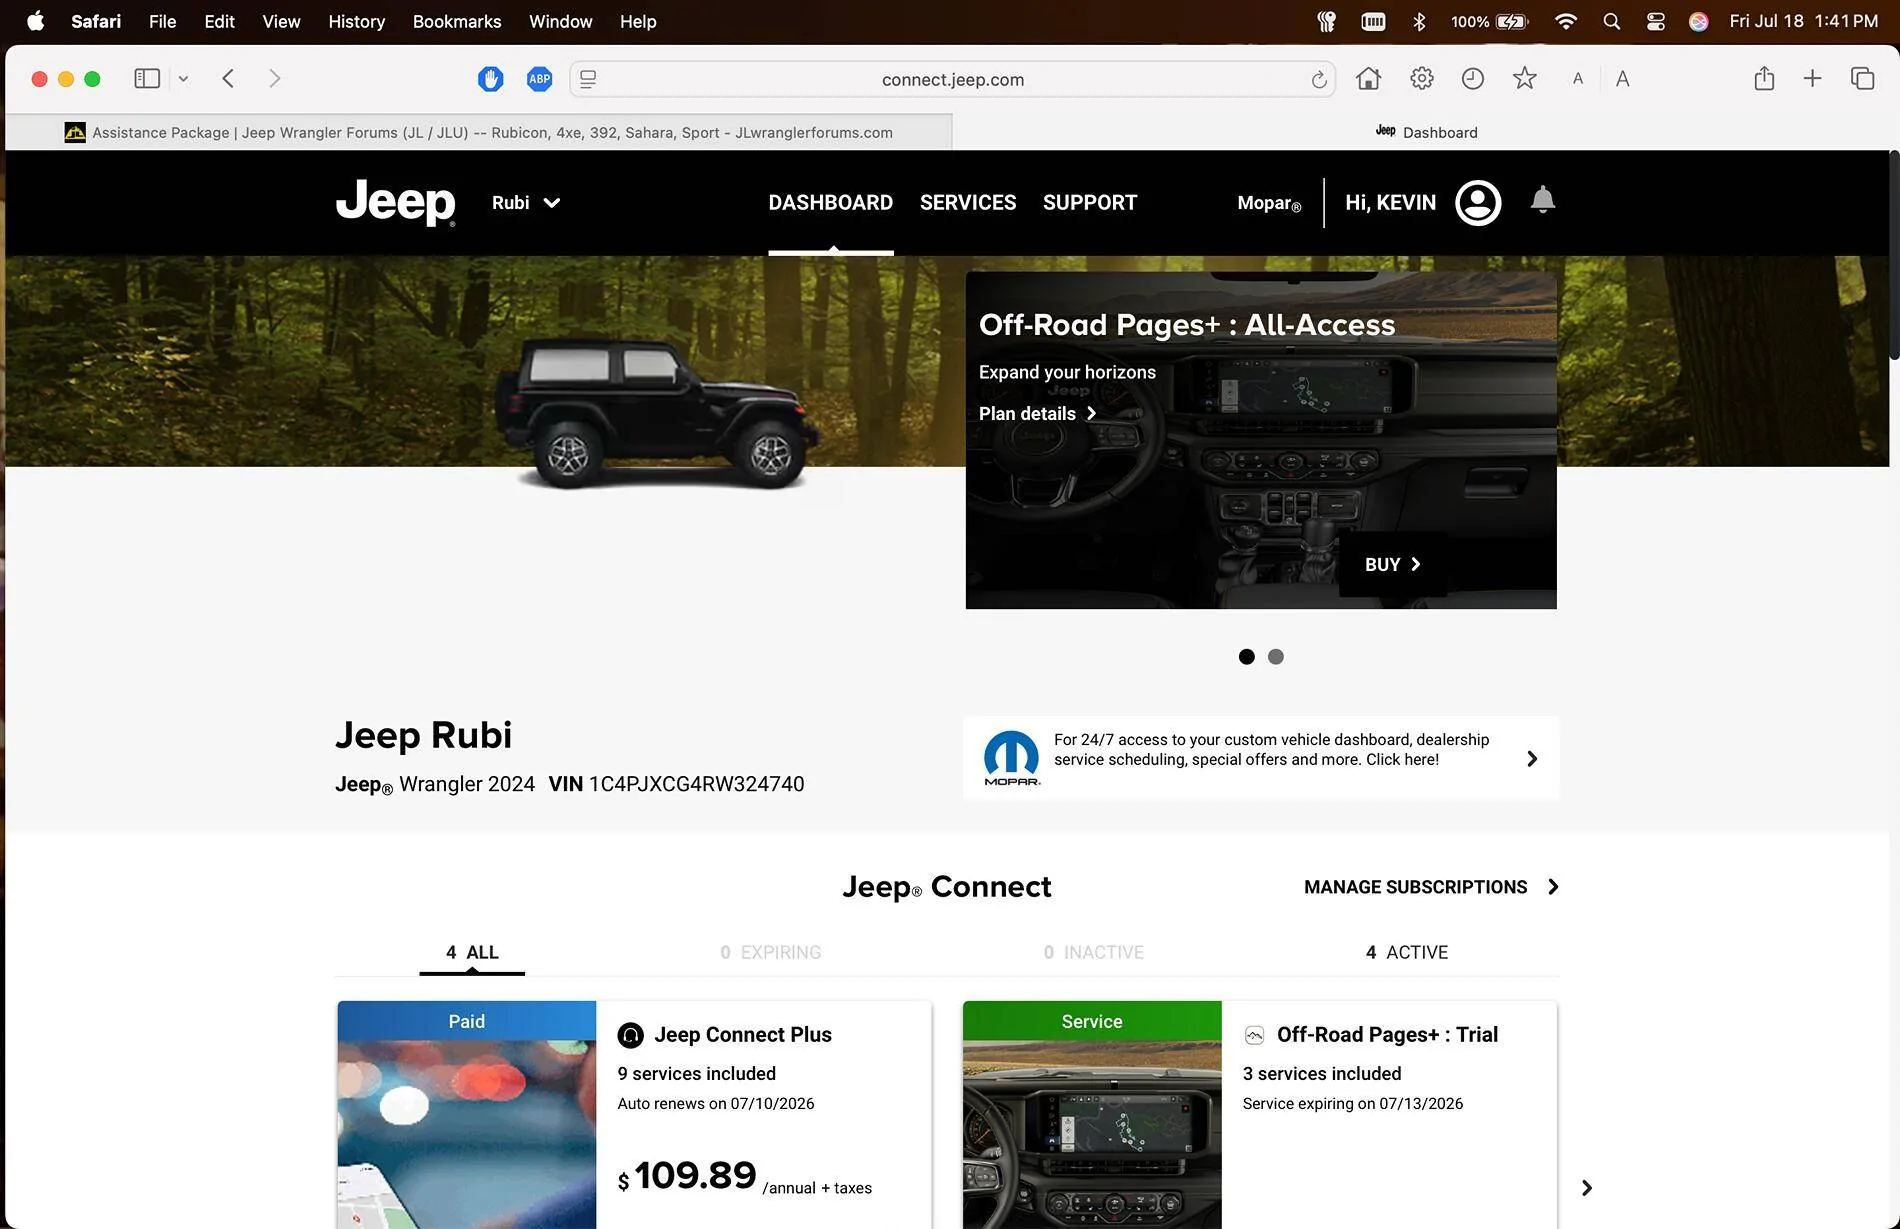The height and width of the screenshot is (1229, 1900).
Task: Select the 4 ACTIVE tab
Action: 1406,952
